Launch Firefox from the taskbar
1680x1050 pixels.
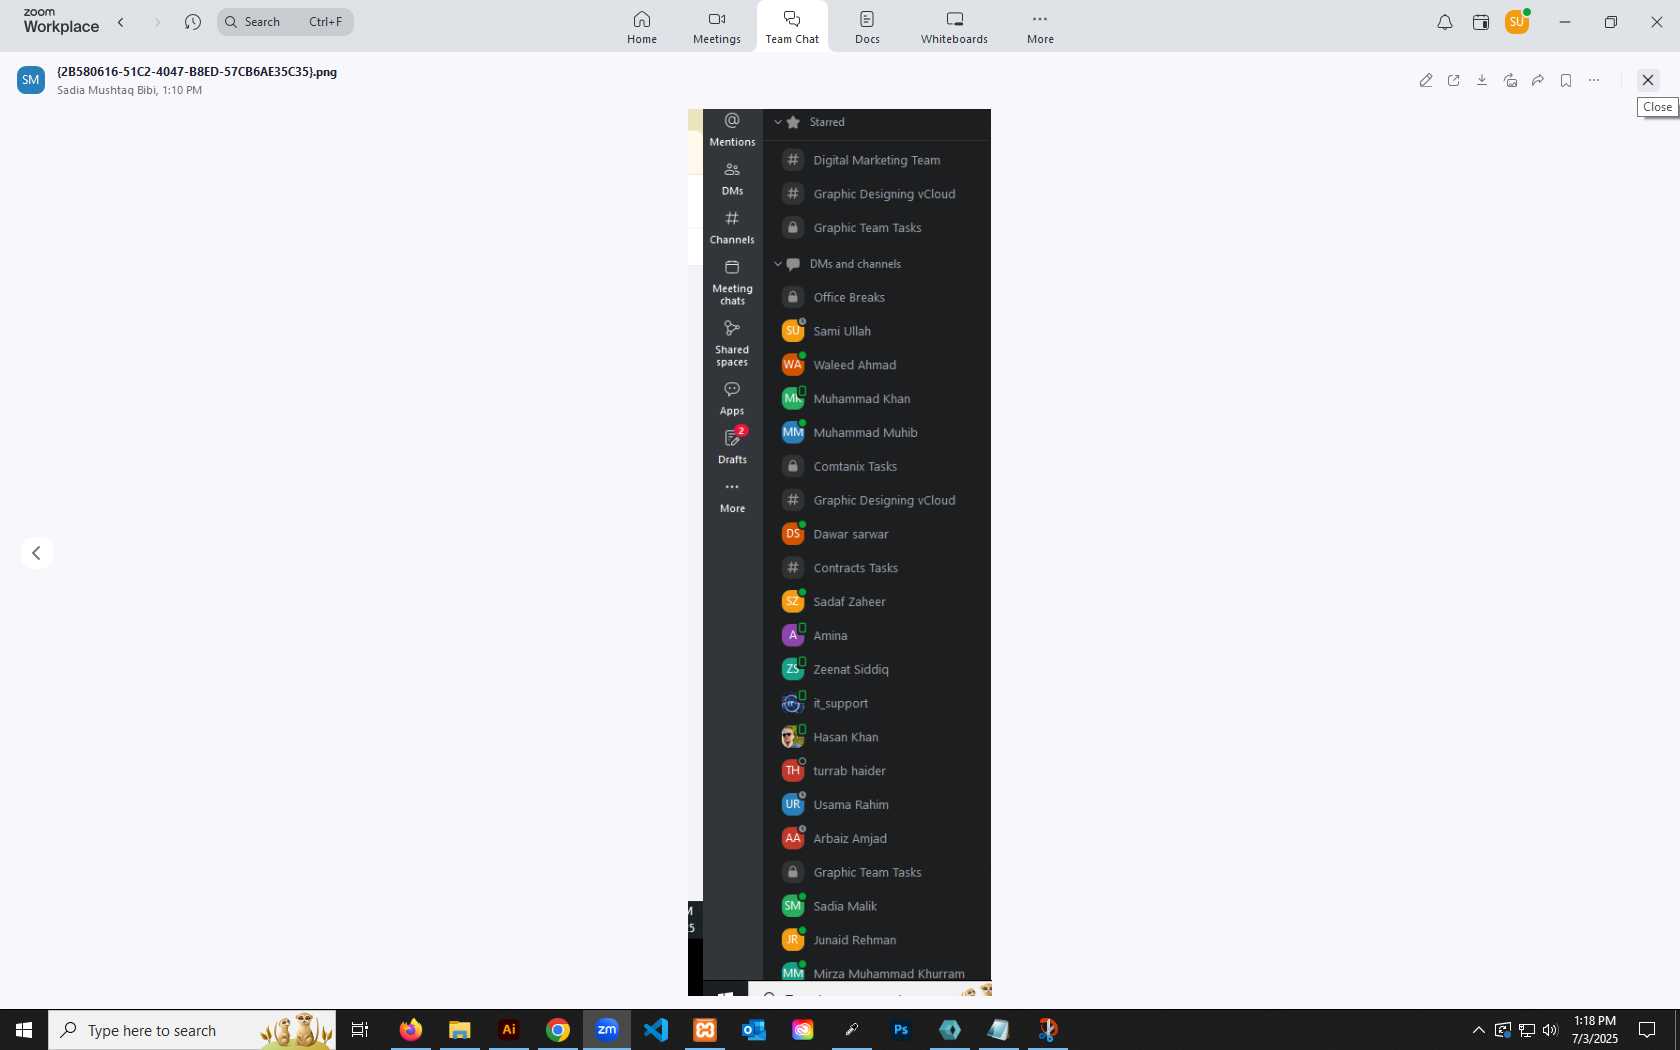411,1030
